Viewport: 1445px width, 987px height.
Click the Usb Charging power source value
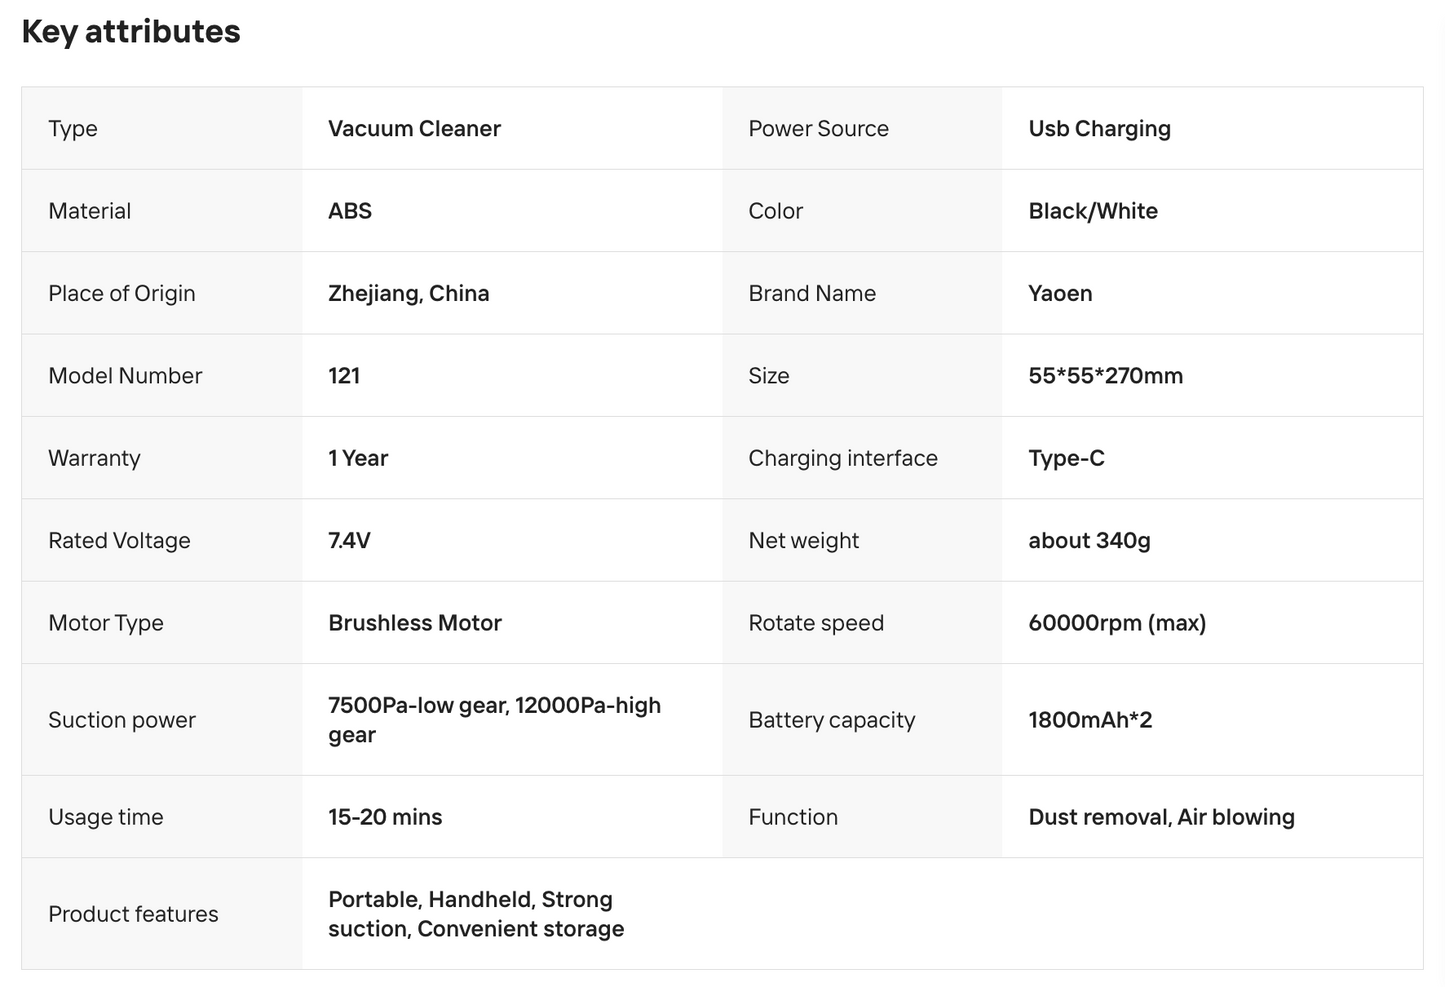coord(1099,129)
